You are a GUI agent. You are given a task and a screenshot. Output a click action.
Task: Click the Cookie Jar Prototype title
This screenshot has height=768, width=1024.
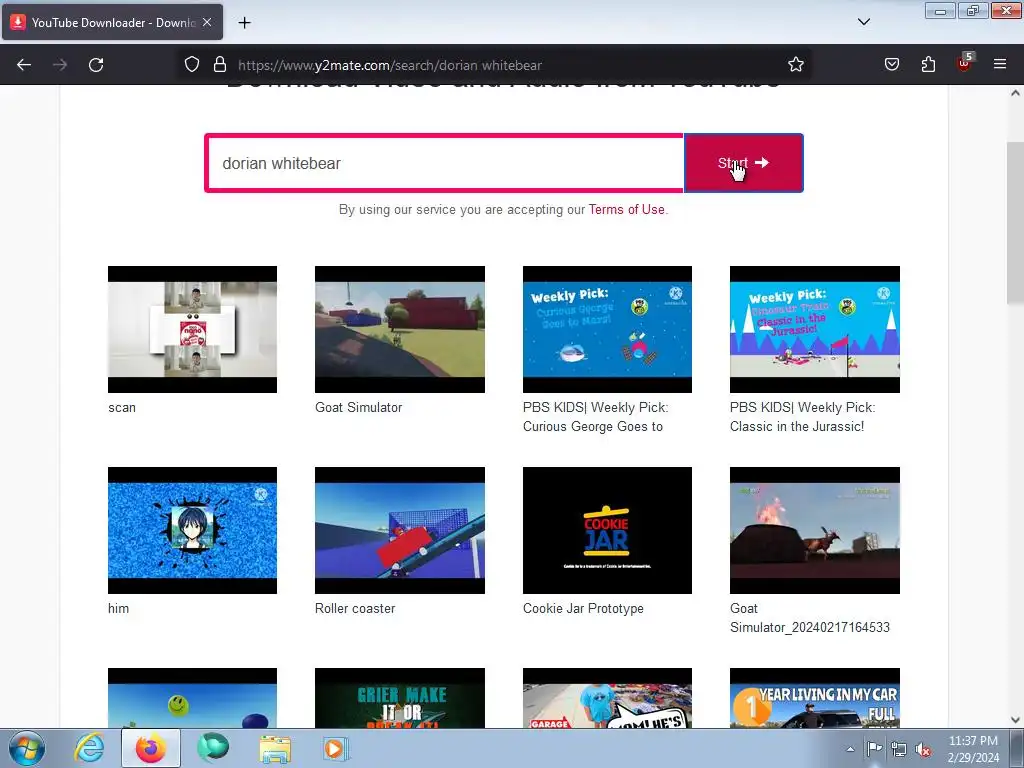tap(583, 609)
